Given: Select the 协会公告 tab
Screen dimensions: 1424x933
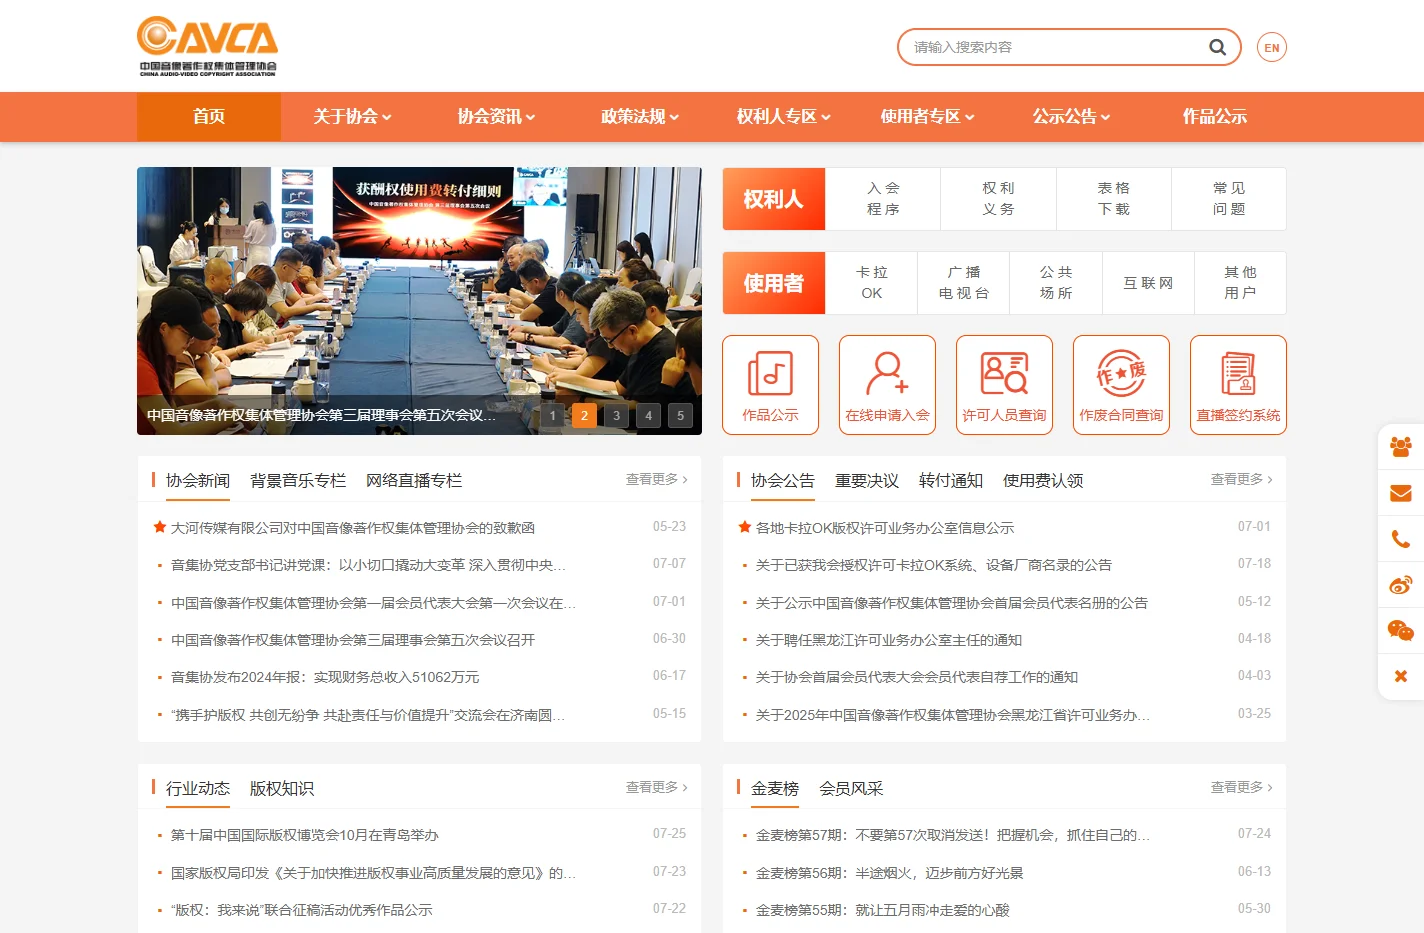Looking at the screenshot, I should [783, 481].
